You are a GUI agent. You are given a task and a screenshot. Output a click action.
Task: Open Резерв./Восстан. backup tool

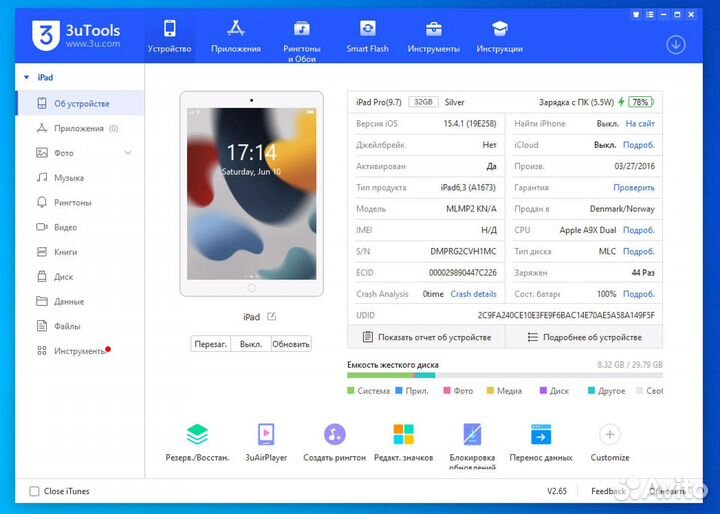(x=197, y=435)
